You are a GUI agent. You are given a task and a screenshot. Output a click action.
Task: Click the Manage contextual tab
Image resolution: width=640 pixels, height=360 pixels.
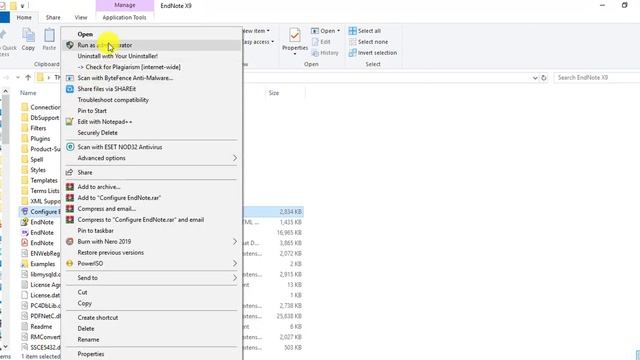coord(125,5)
